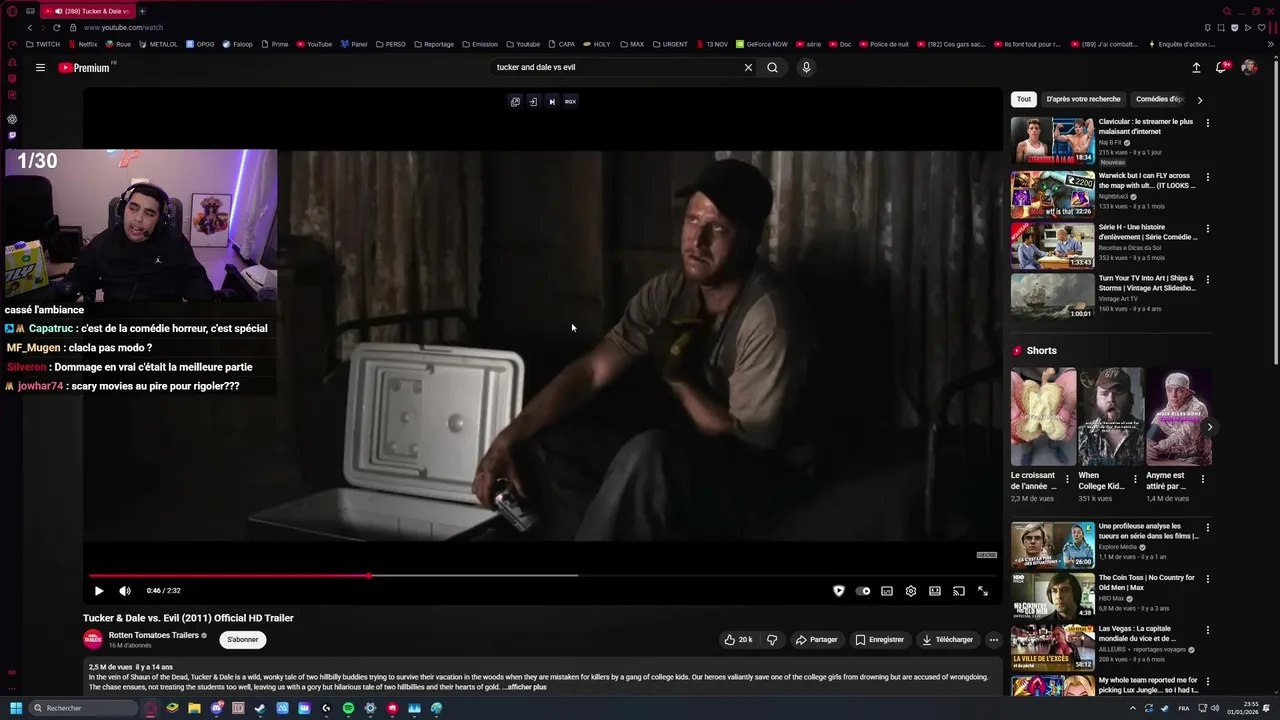Open account avatar menu

coord(1248,68)
